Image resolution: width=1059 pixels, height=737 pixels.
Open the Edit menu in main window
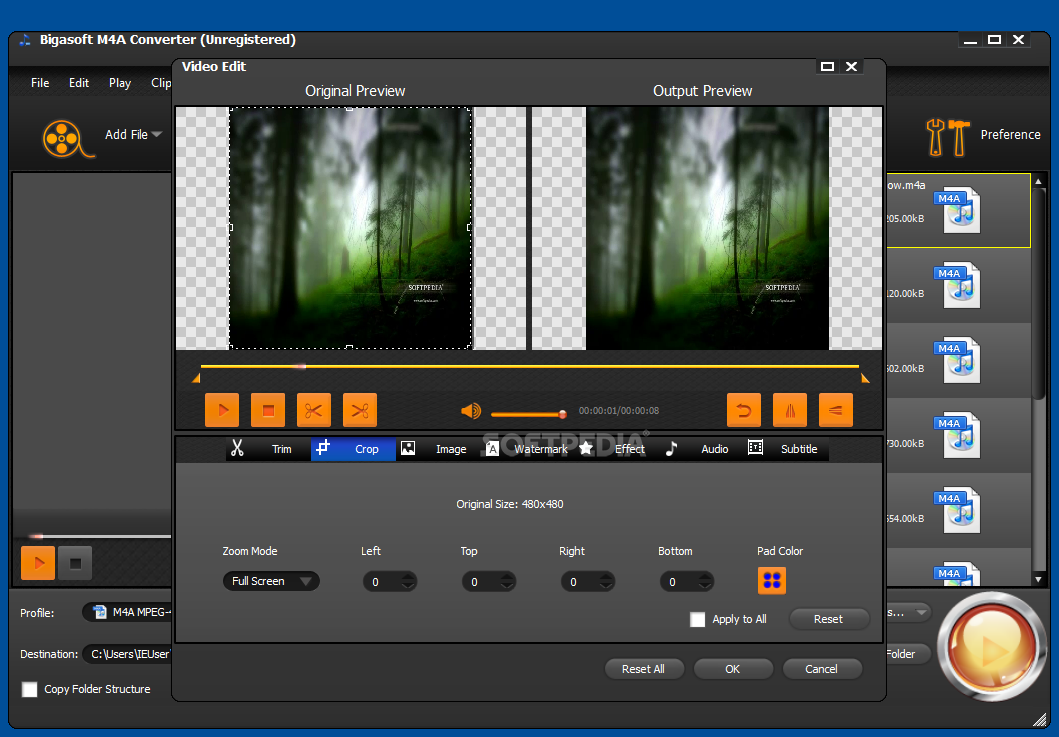click(79, 82)
